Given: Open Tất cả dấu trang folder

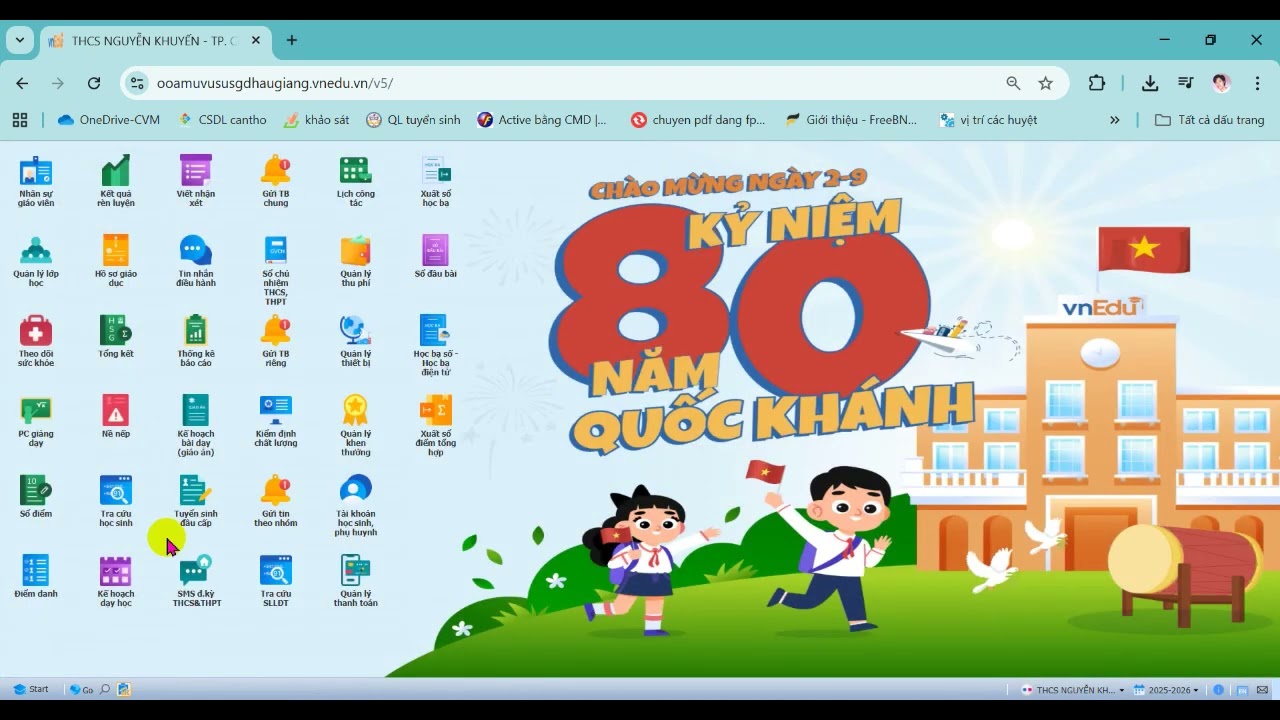Looking at the screenshot, I should tap(1210, 120).
